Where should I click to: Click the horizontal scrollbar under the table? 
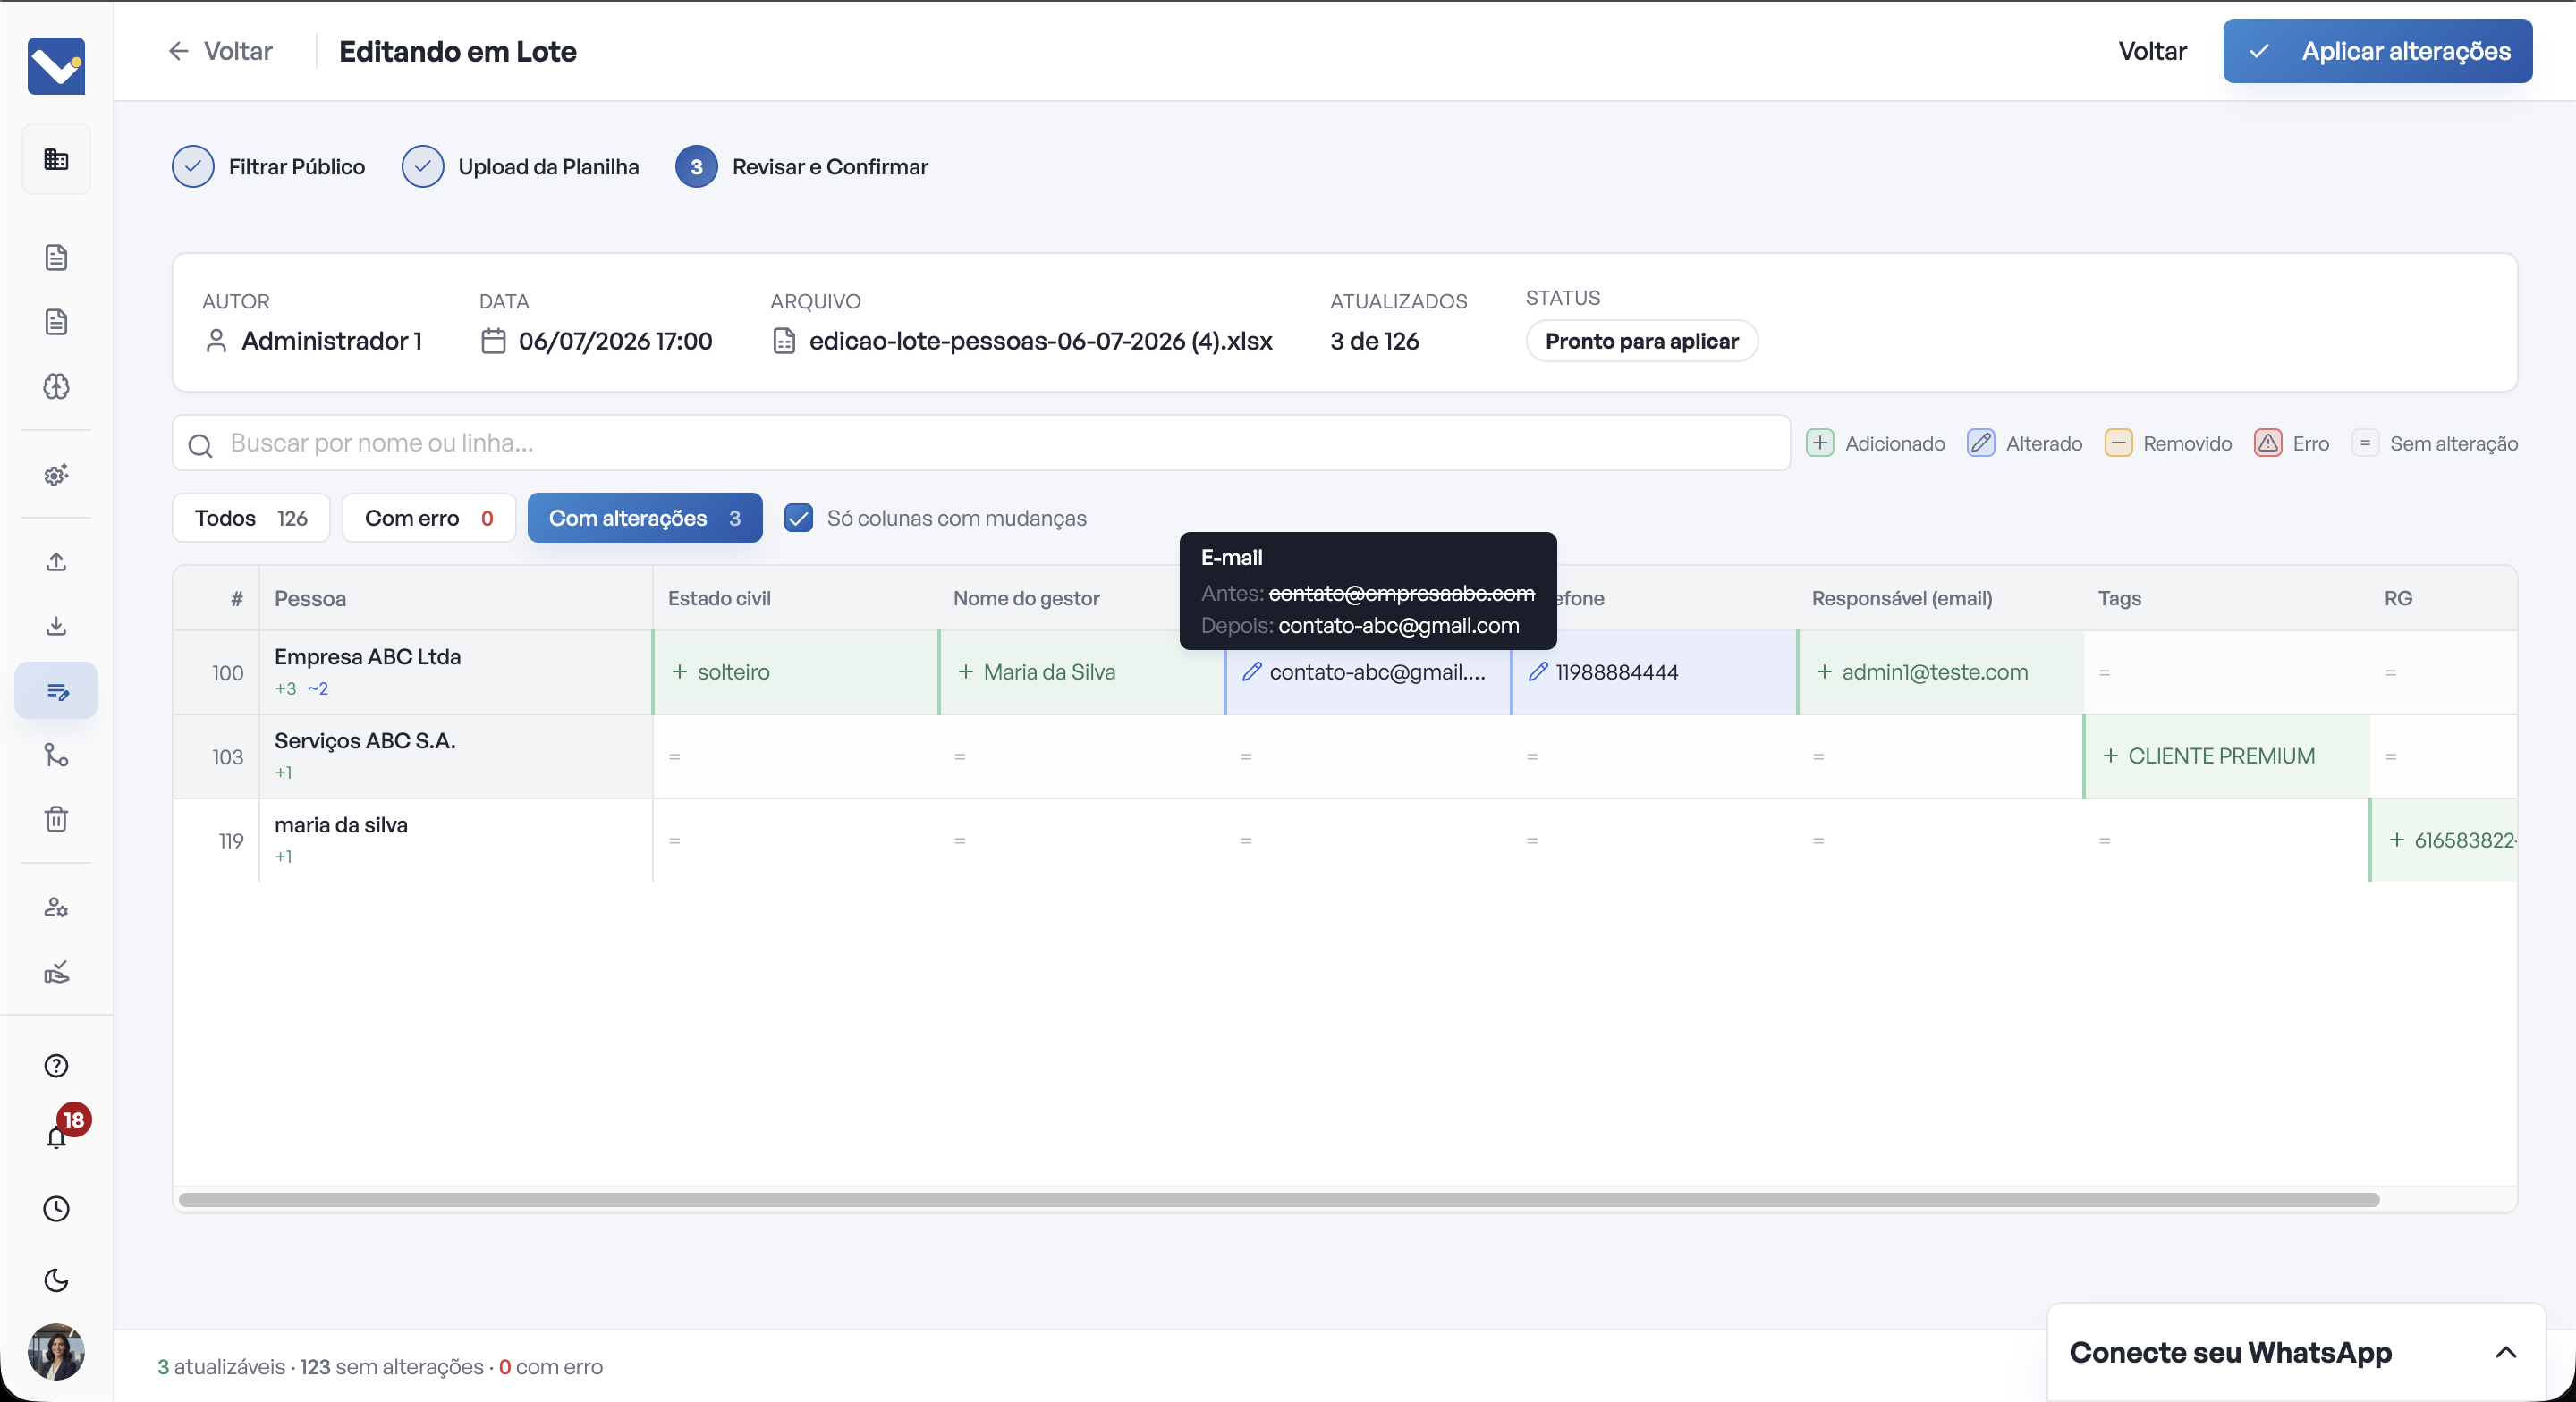click(x=1279, y=1200)
